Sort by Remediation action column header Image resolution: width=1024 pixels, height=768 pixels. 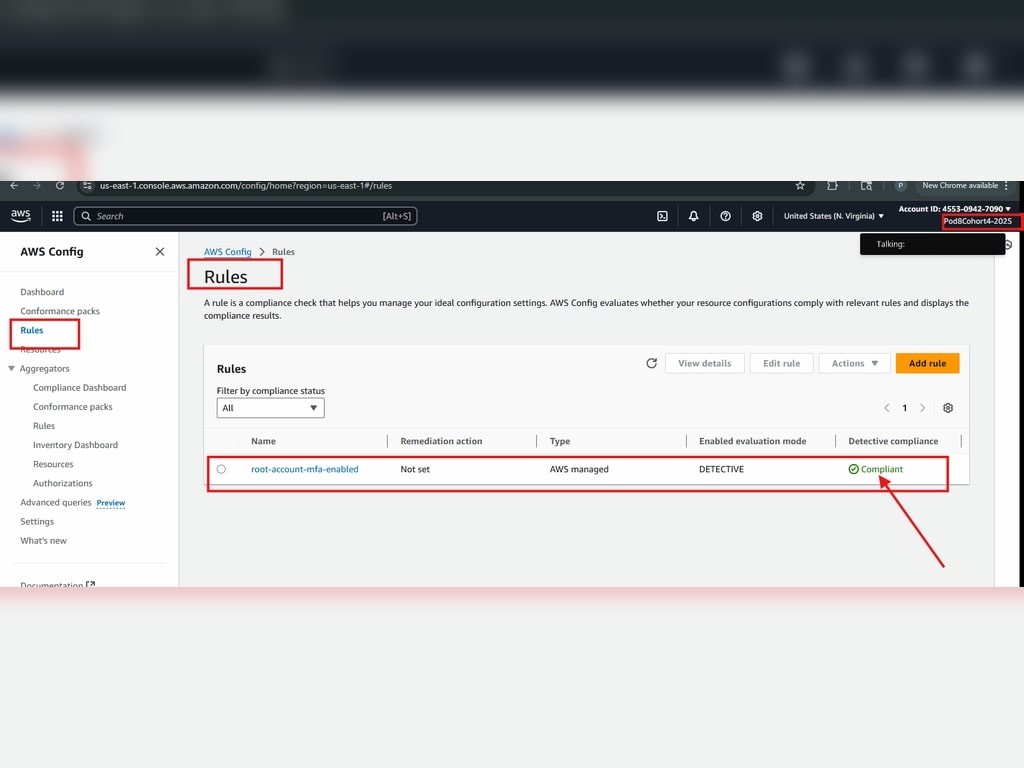(x=441, y=441)
